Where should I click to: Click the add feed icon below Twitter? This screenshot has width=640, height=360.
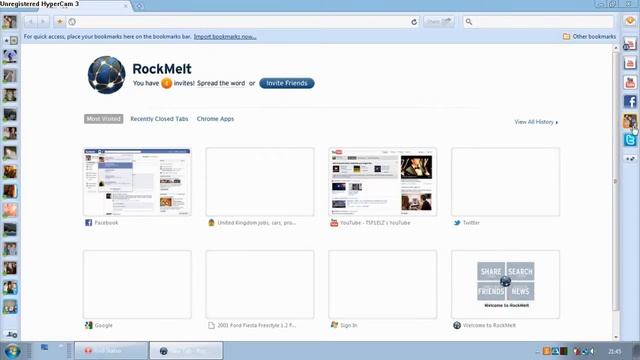[x=630, y=158]
